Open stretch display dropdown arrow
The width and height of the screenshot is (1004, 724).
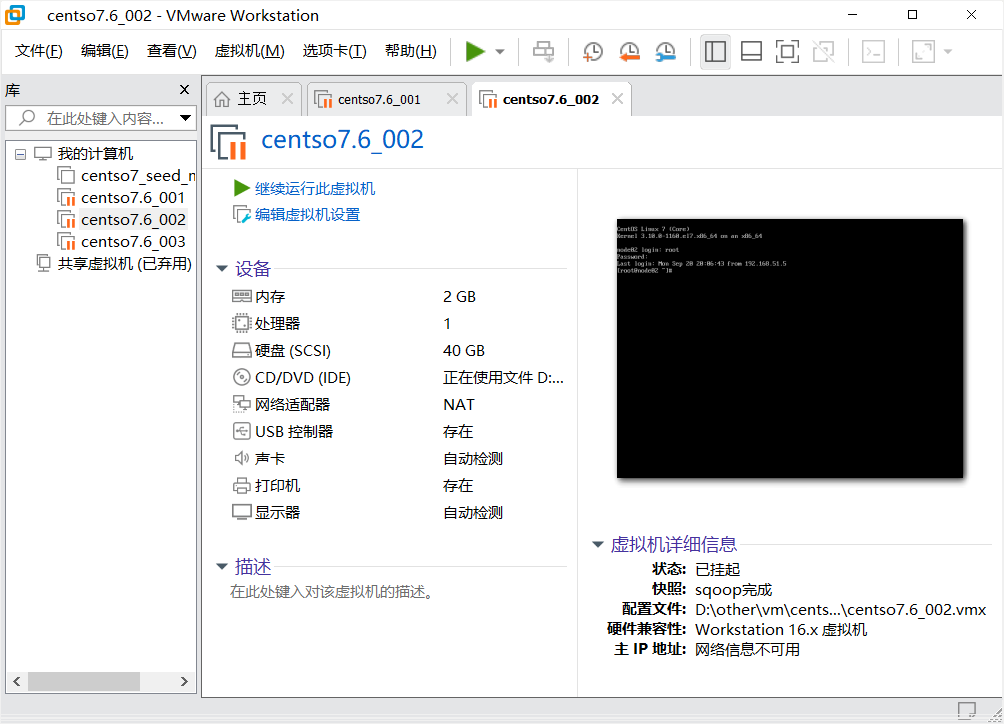tap(948, 51)
